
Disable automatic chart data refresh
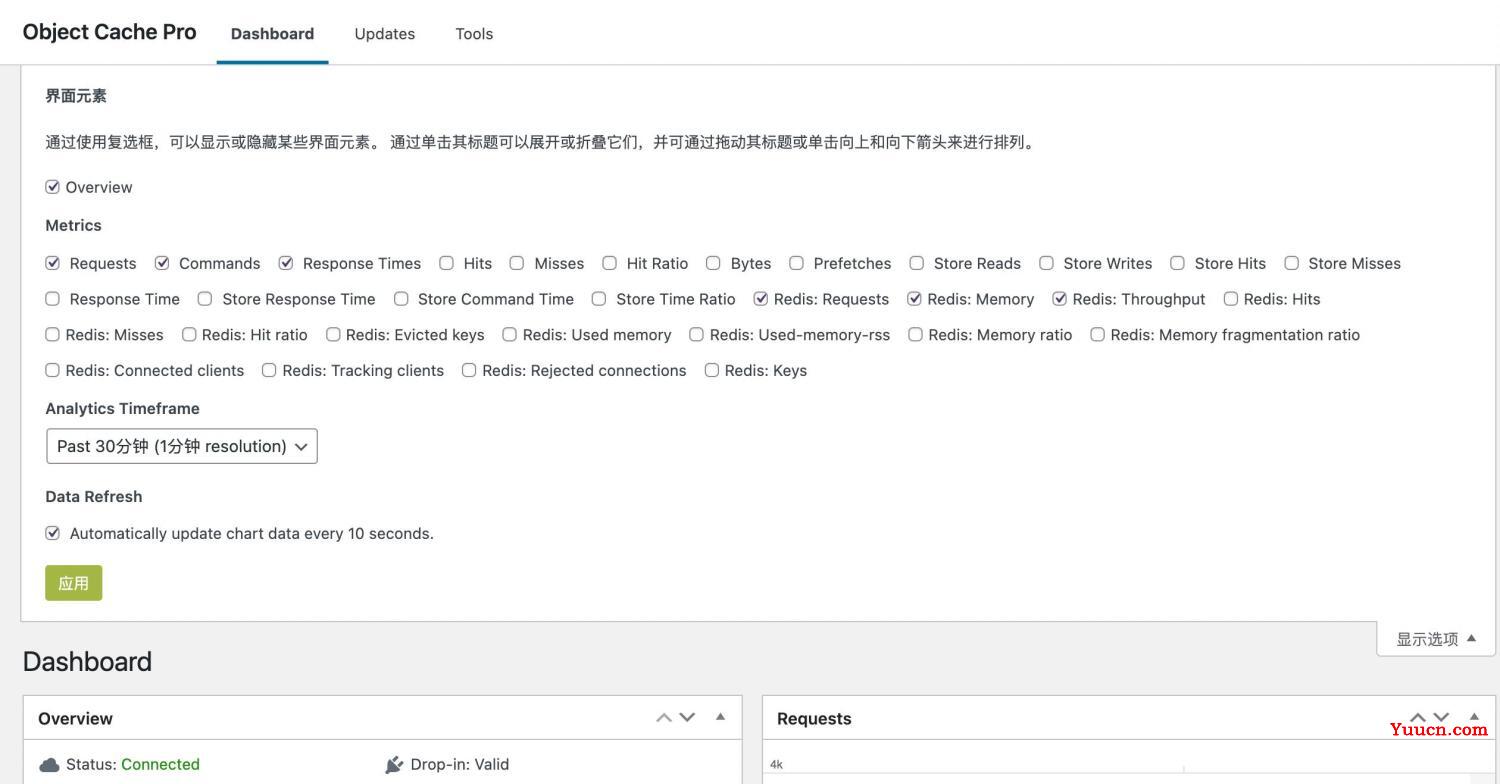[53, 533]
